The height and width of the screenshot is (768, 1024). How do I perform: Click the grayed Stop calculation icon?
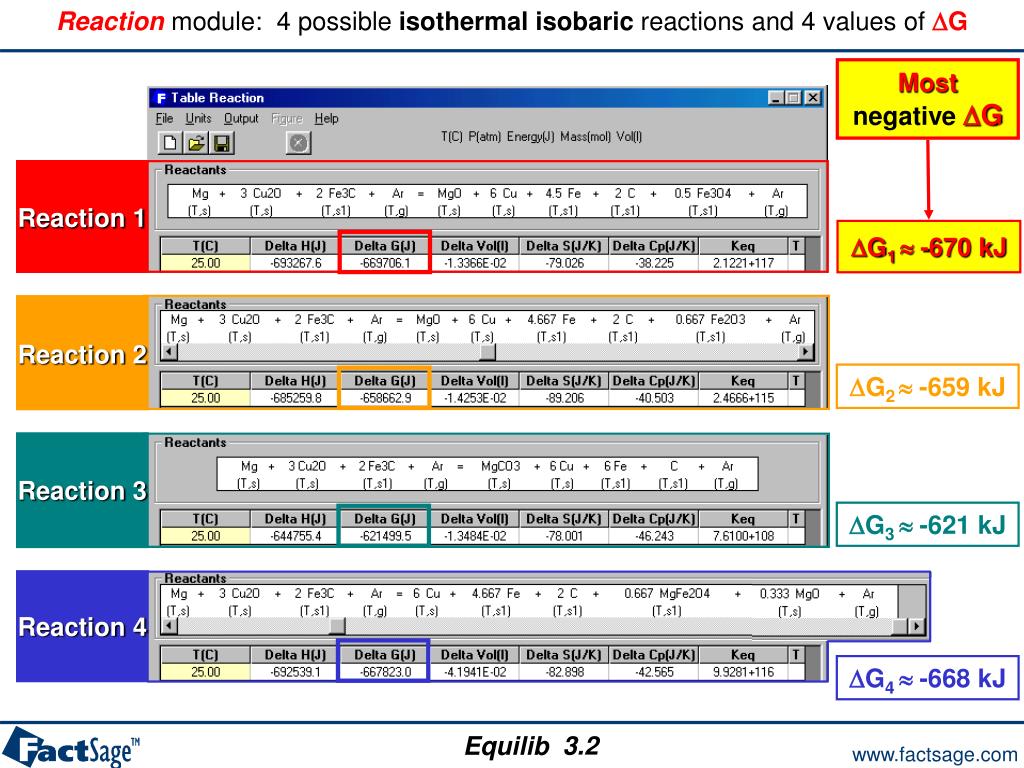click(298, 143)
